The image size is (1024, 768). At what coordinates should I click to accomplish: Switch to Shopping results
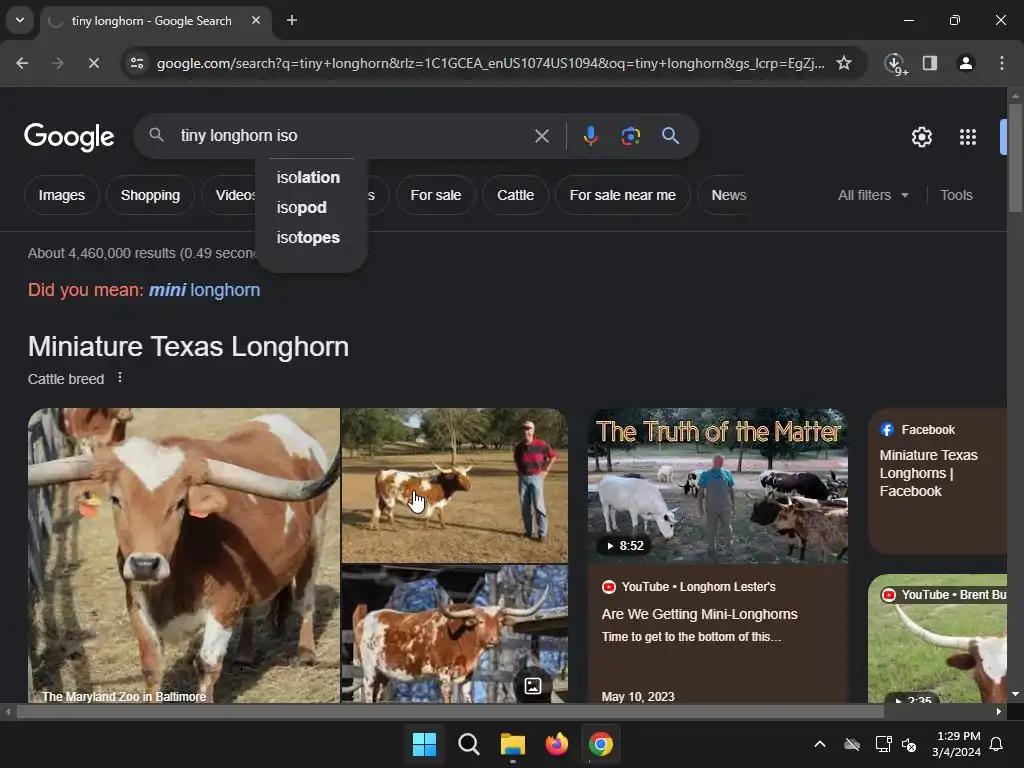click(150, 195)
